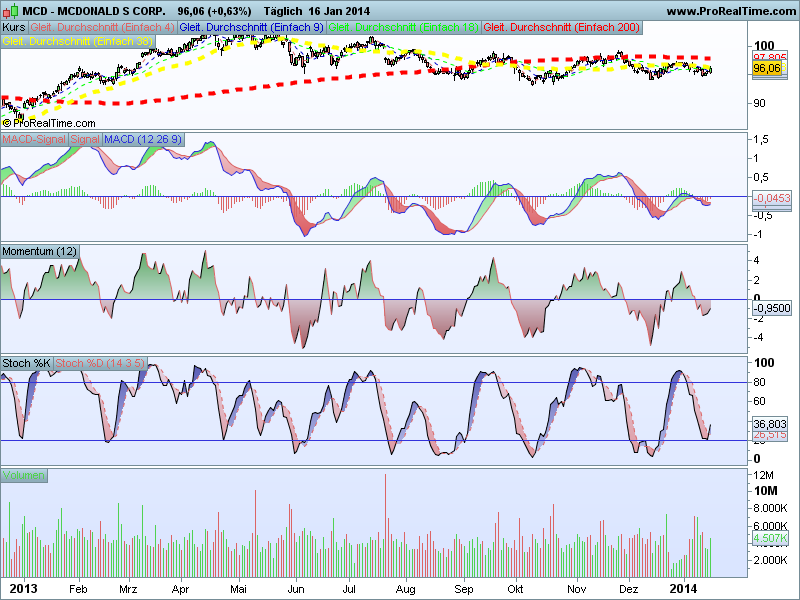
Task: Click the Sep label on time axis
Action: (464, 589)
